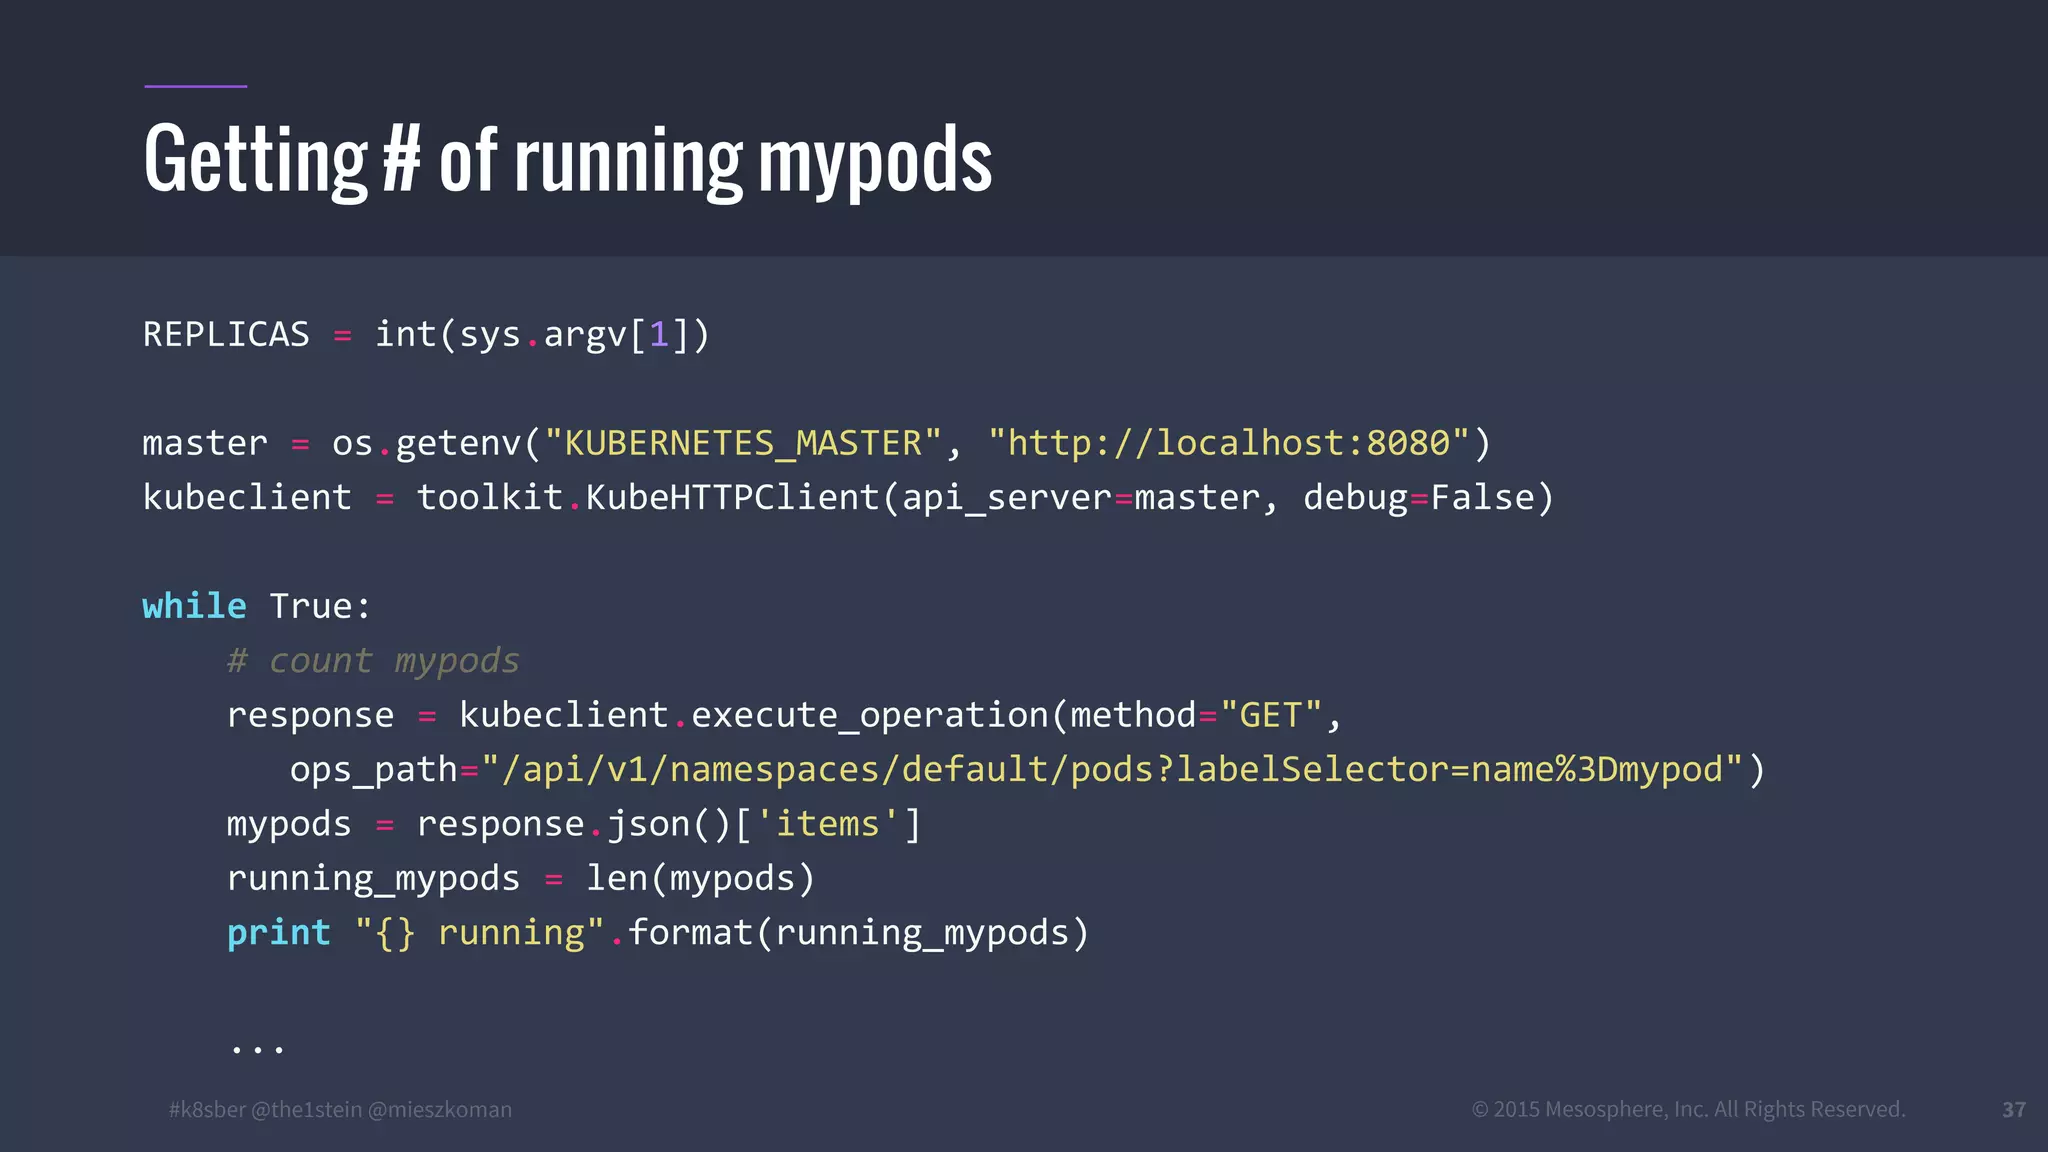The image size is (2048, 1152).
Task: Click the 'while' keyword
Action: click(x=194, y=606)
